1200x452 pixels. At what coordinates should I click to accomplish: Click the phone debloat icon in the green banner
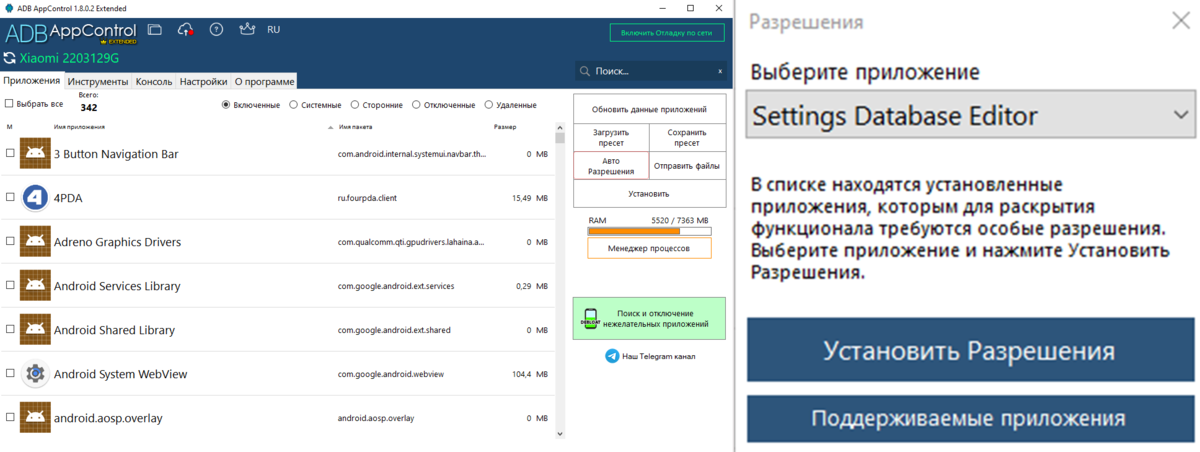(590, 319)
